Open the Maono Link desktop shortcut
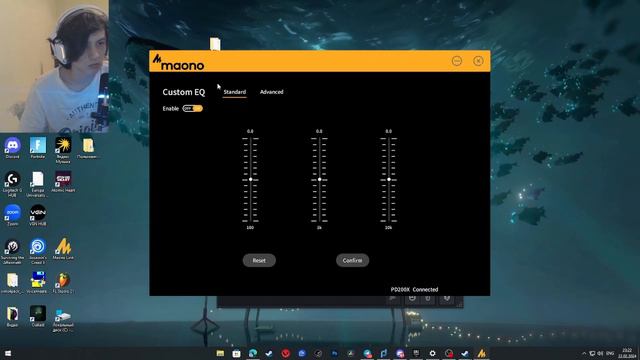Screen dimensions: 640x360 (x=63, y=249)
